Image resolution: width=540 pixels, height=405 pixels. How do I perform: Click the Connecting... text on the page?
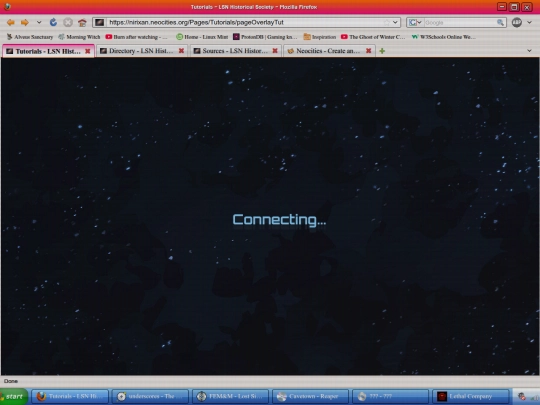pos(279,220)
